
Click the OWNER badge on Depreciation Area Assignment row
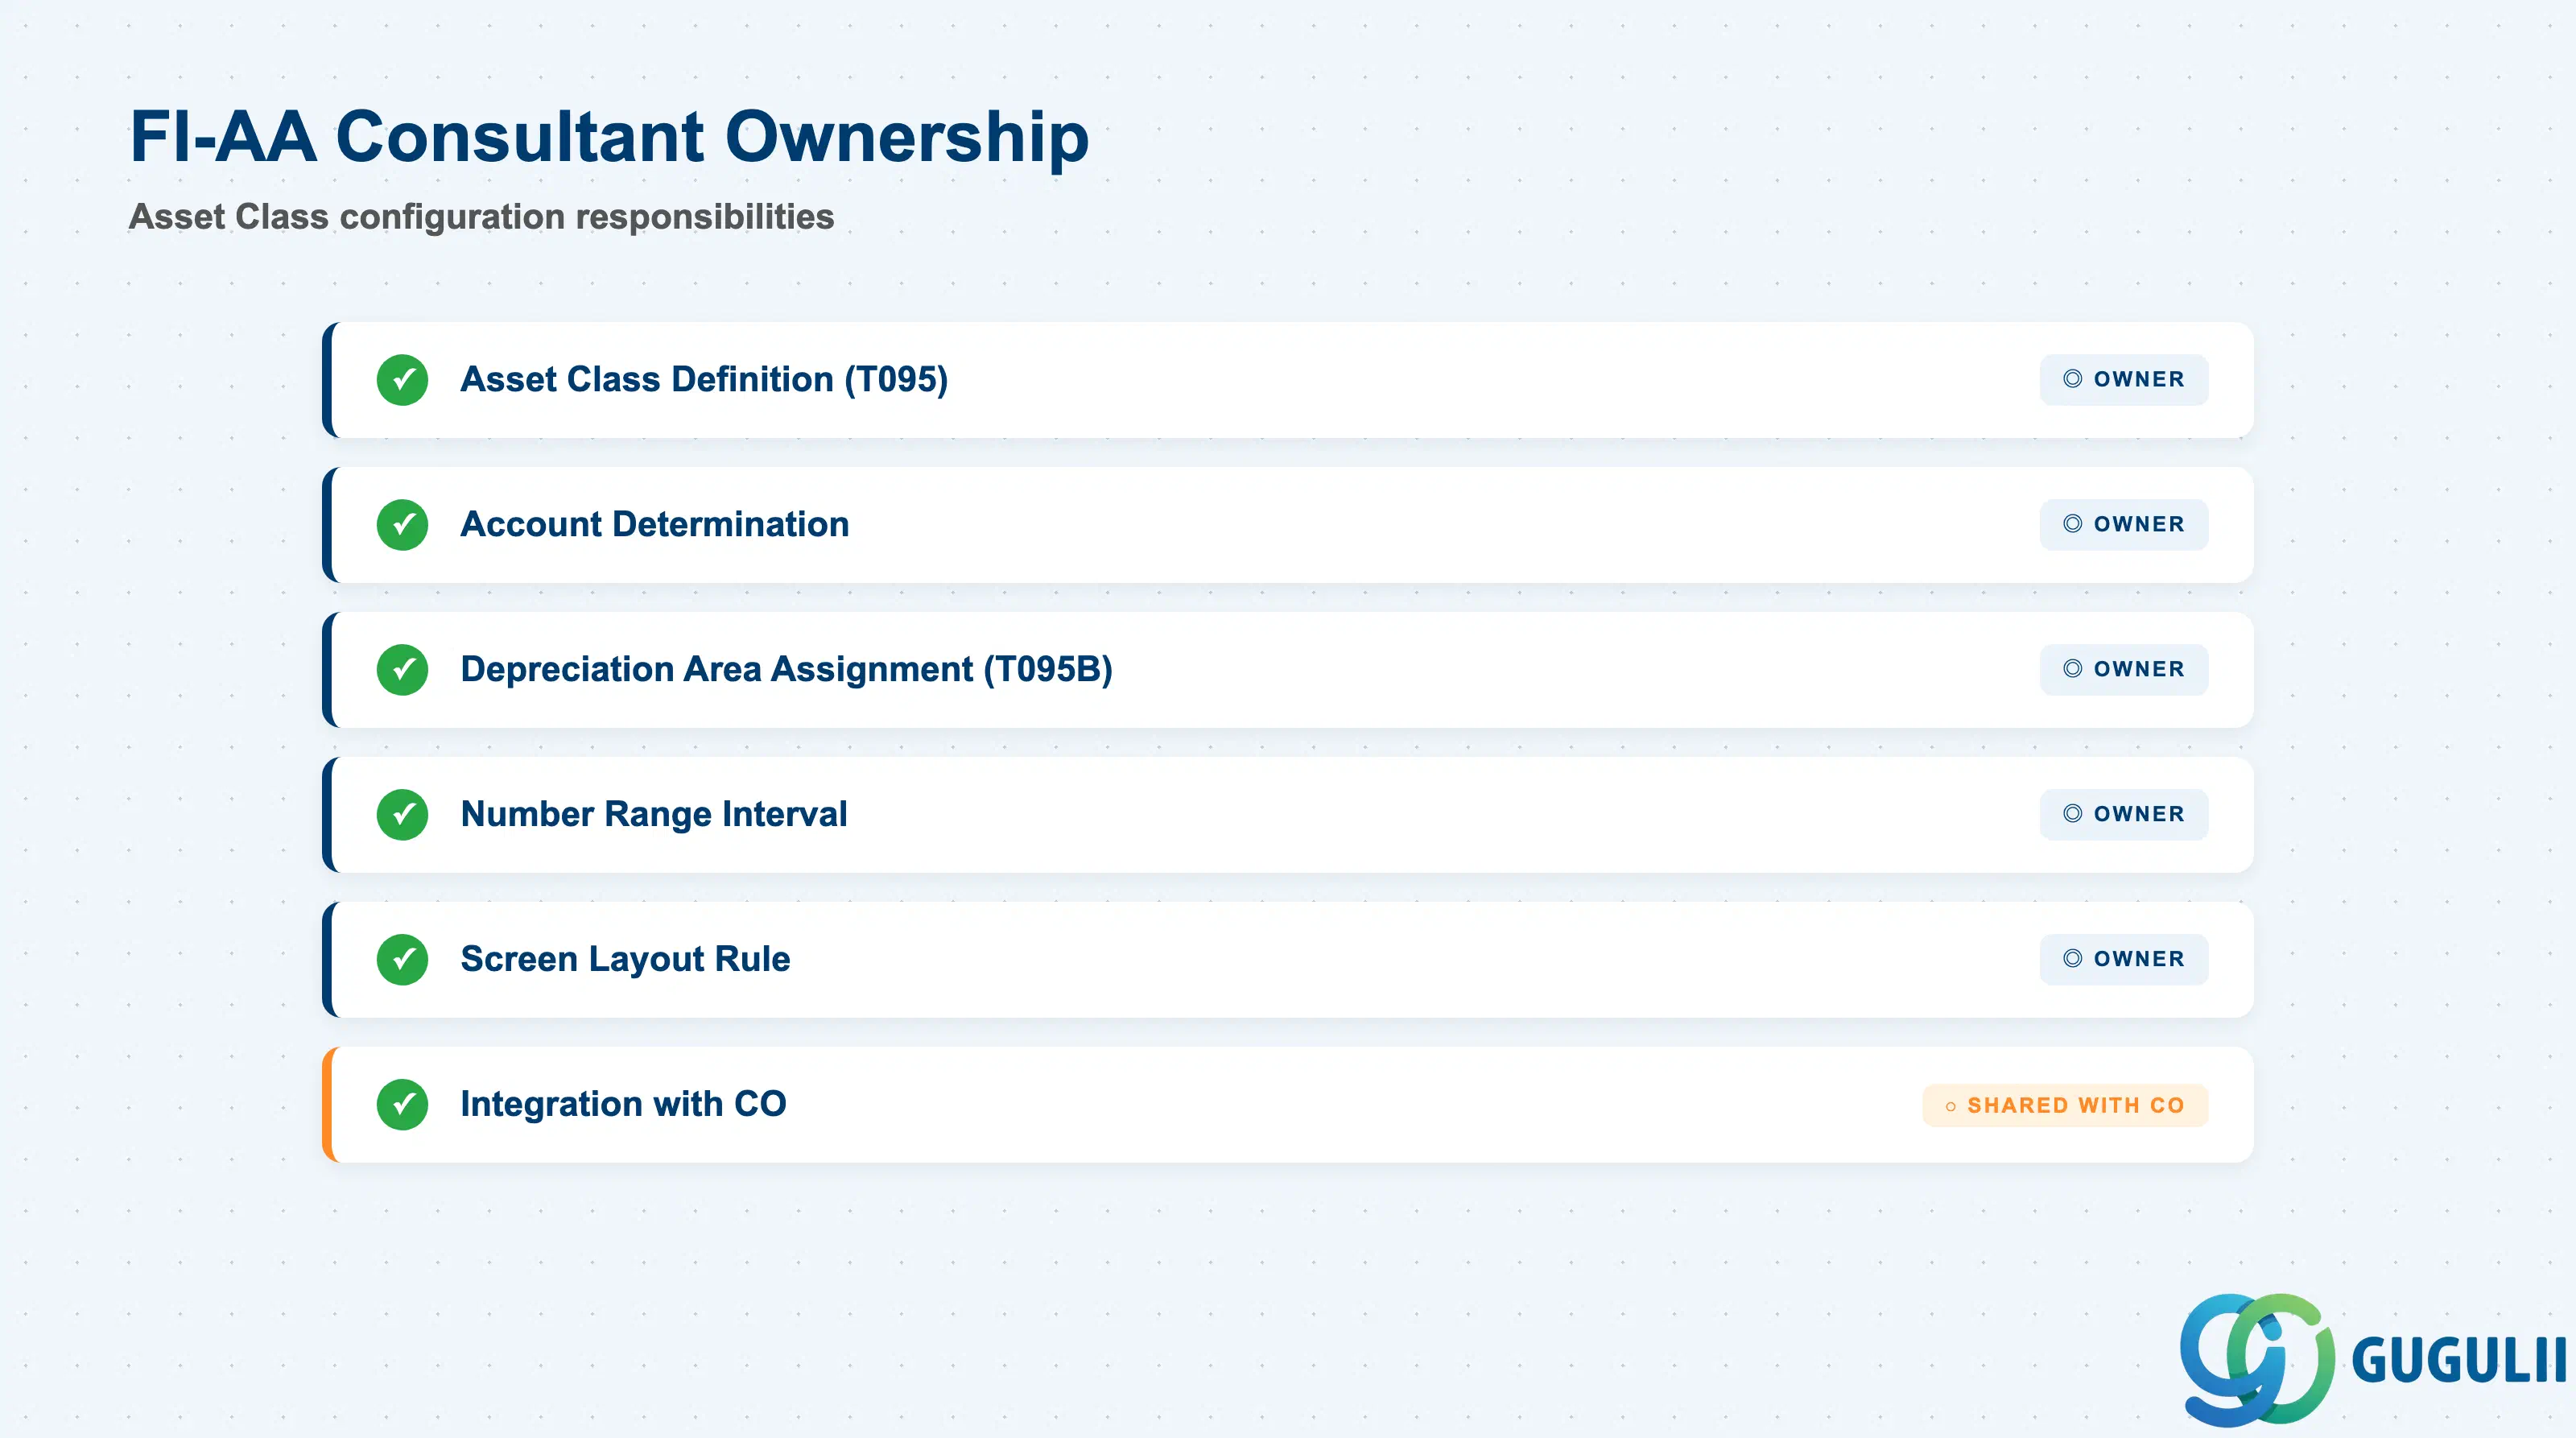[x=2124, y=670]
